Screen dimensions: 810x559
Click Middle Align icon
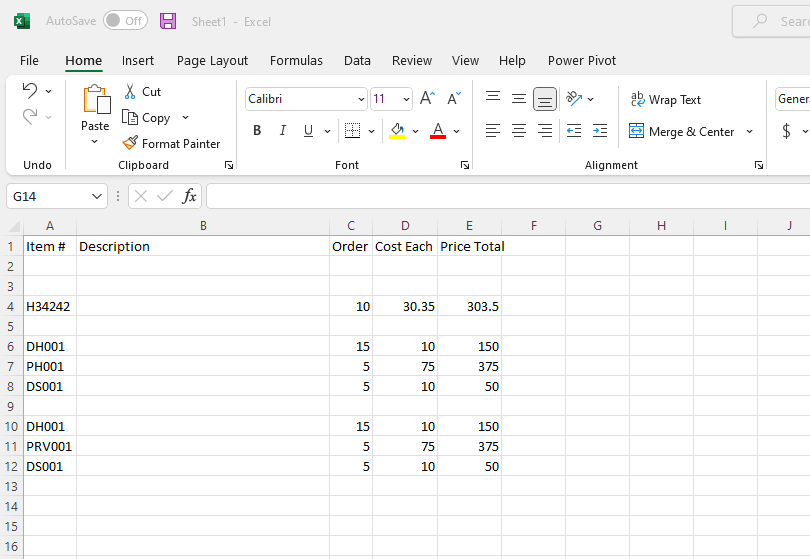519,98
